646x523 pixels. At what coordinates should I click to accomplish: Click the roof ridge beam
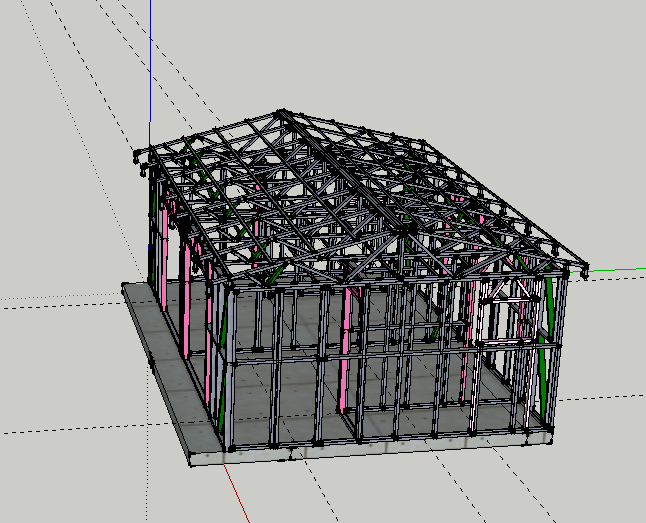[342, 170]
